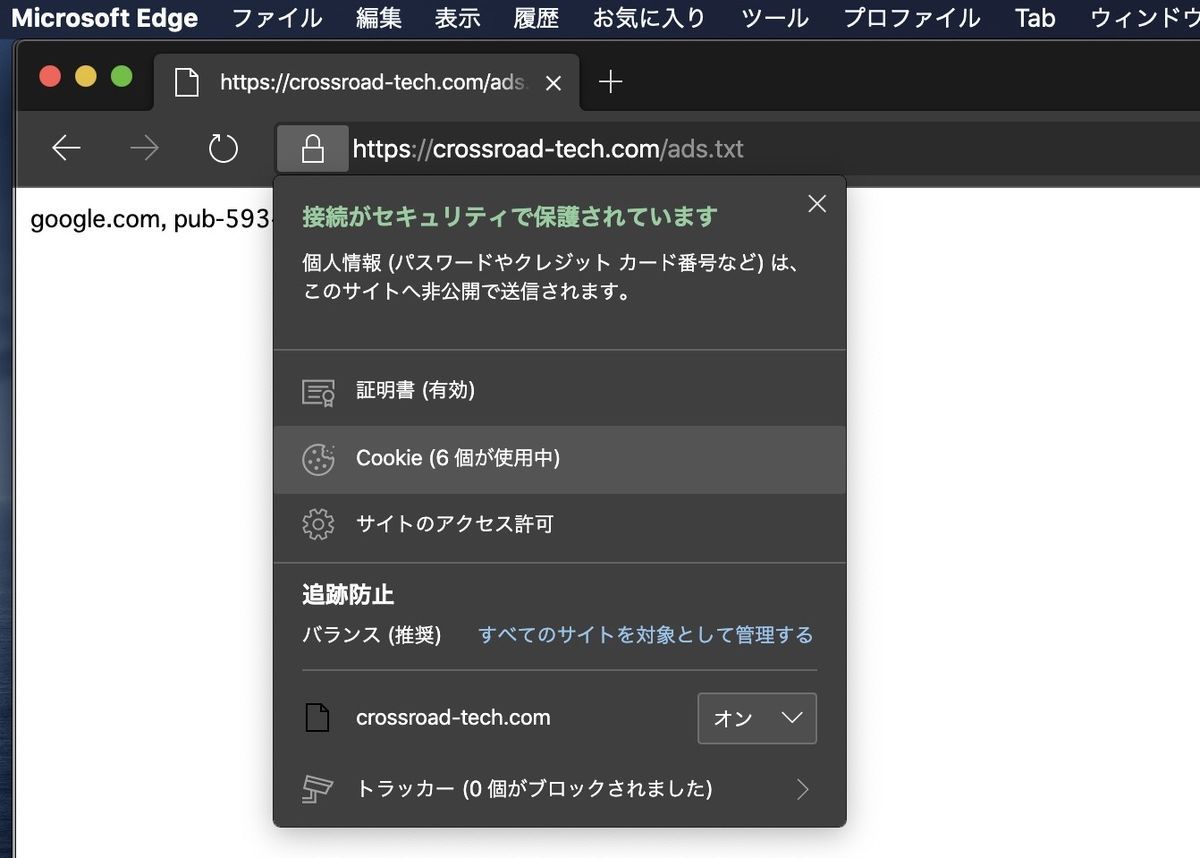Open the オン tracking prevention dropdown
Screen dimensions: 1200x858
tap(757, 718)
